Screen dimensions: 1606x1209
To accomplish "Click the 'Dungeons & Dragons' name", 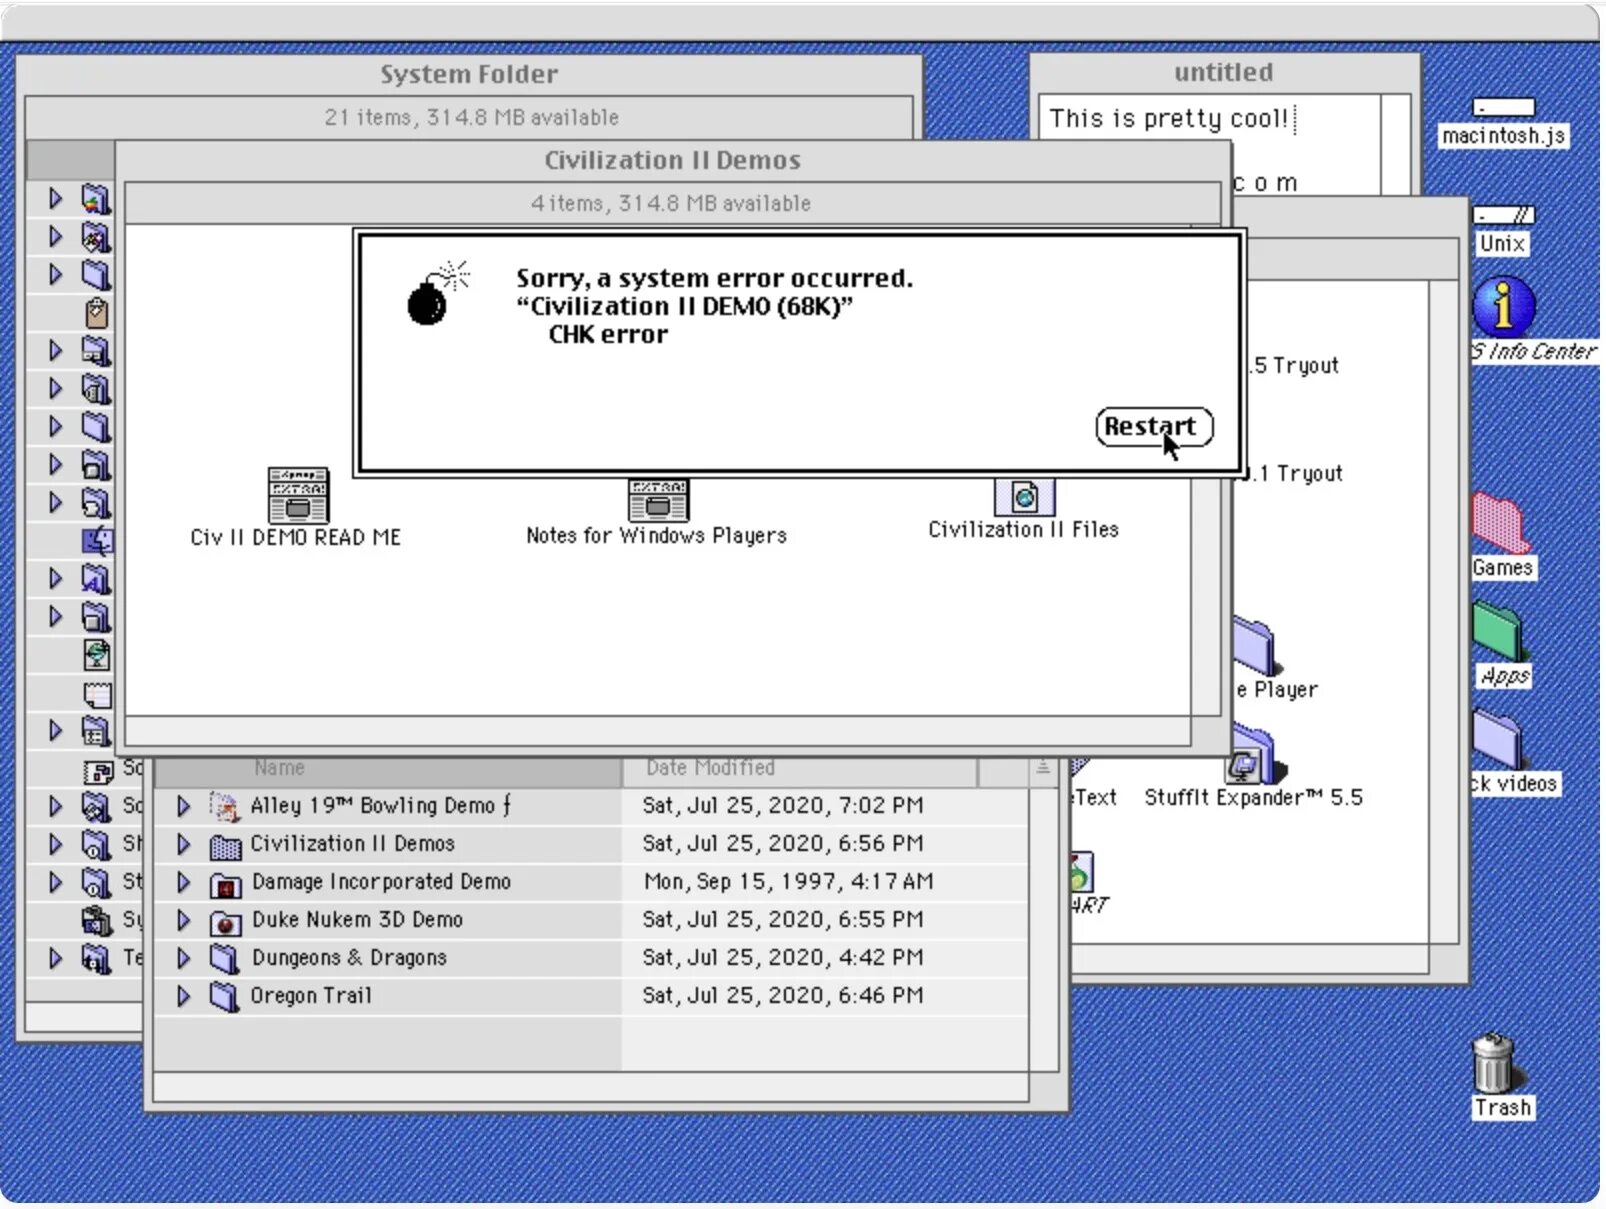I will [349, 958].
